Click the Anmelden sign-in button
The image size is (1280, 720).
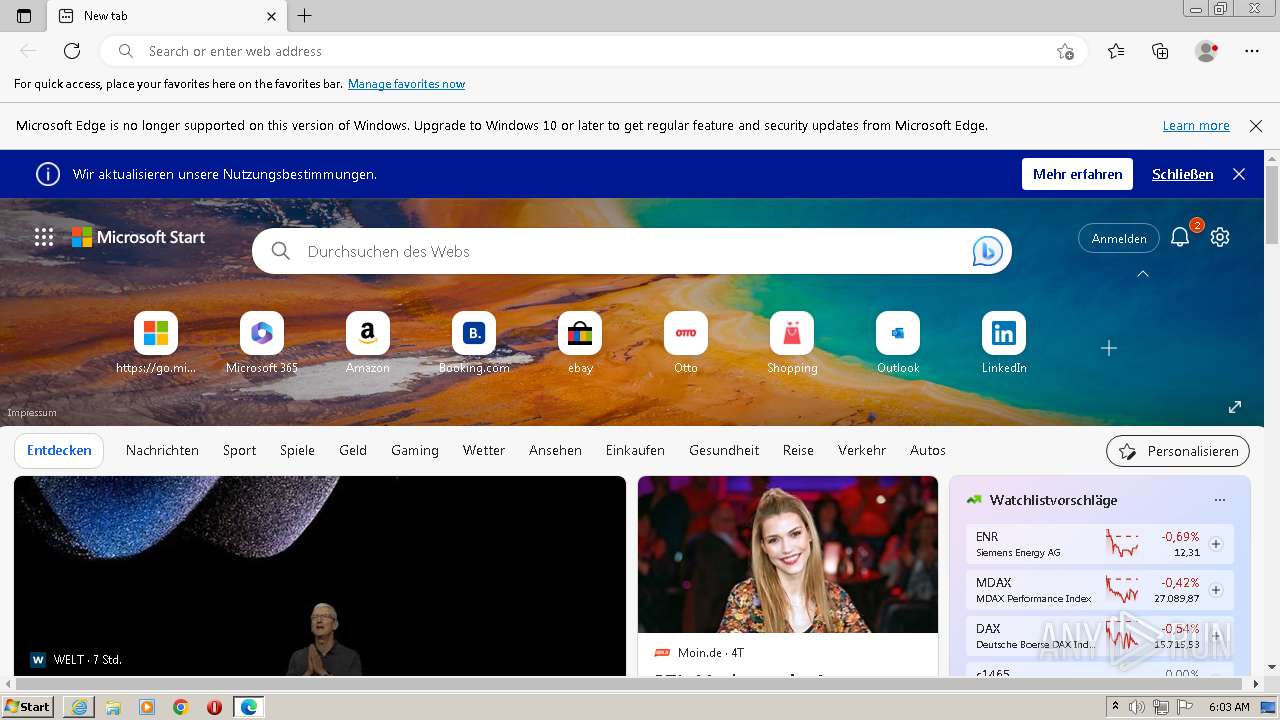pos(1119,238)
